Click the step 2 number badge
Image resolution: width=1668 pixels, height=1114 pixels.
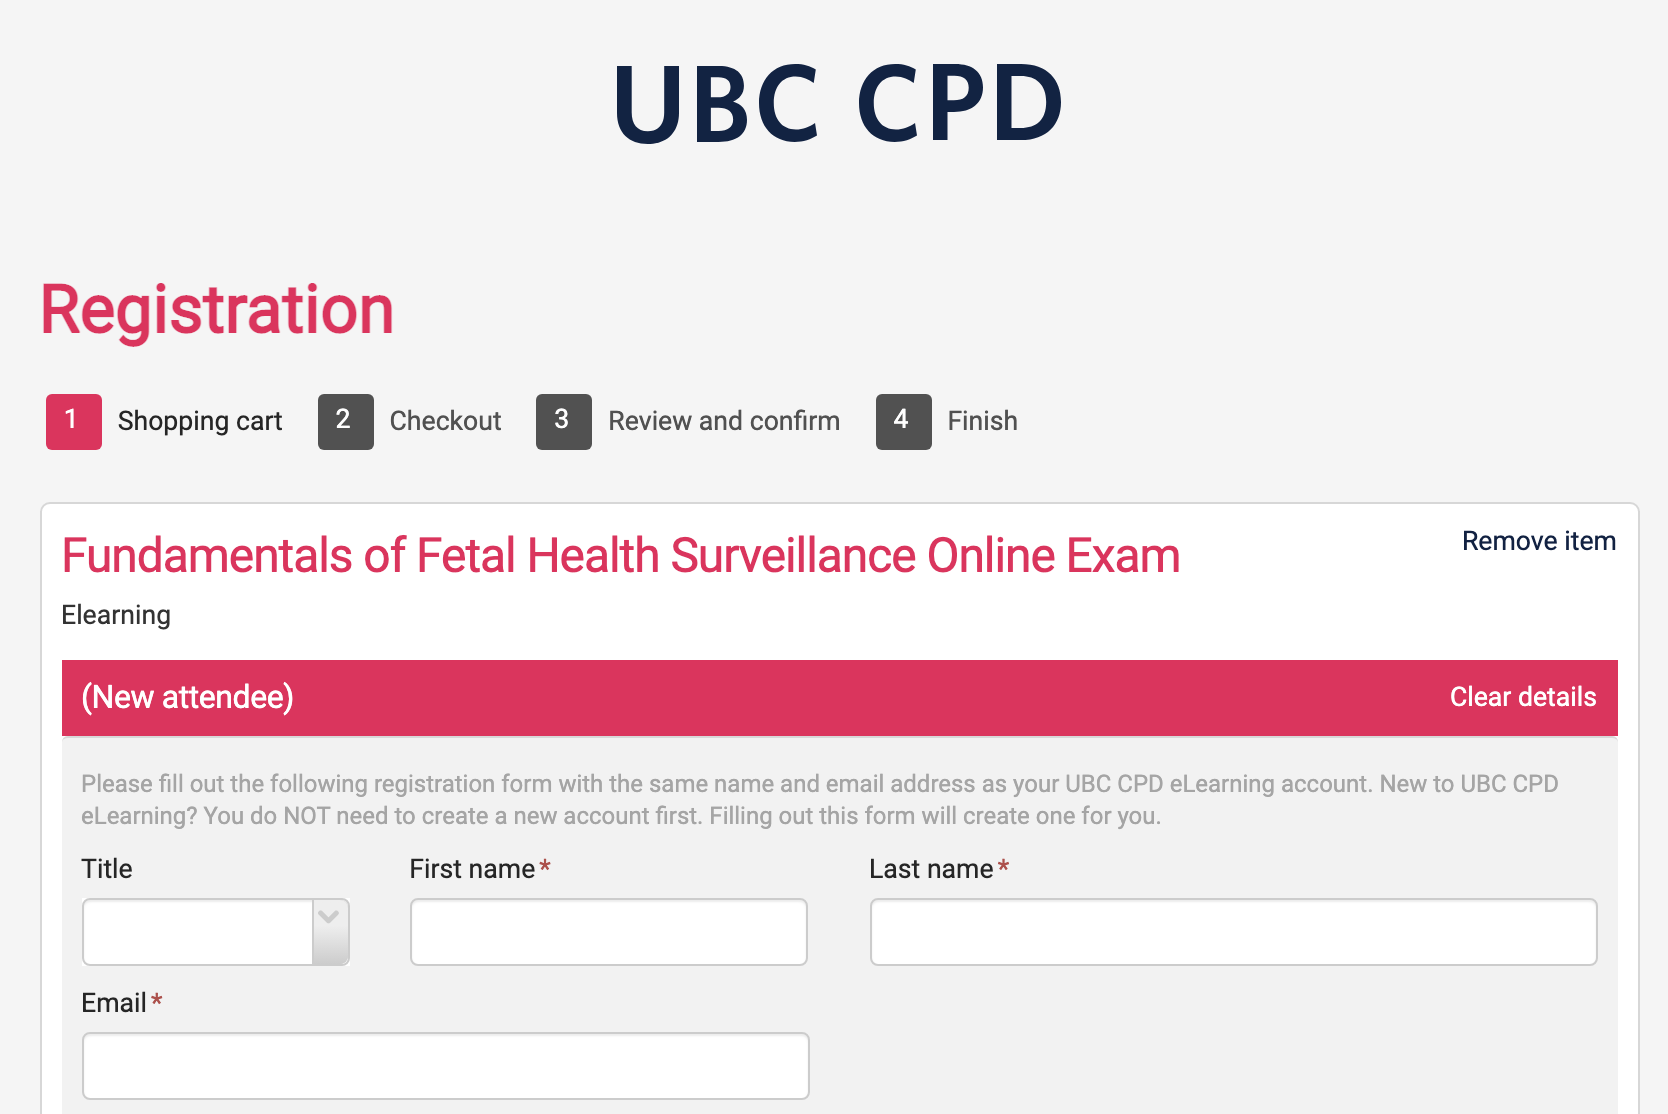[345, 421]
